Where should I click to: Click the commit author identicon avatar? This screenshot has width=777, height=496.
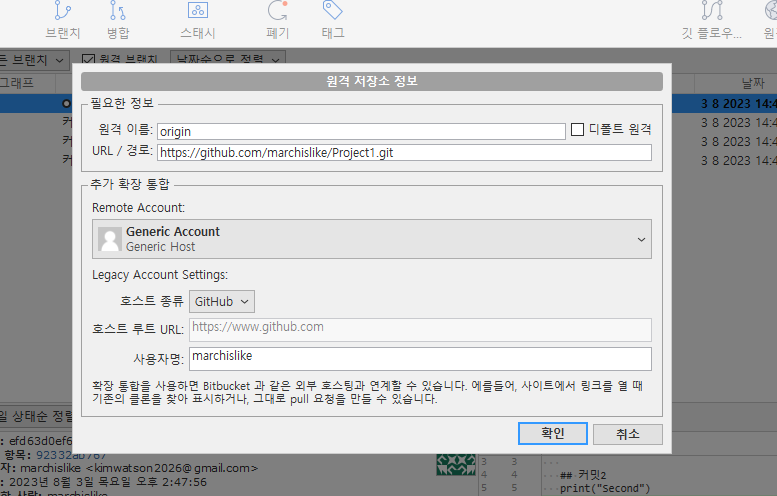tap(456, 464)
